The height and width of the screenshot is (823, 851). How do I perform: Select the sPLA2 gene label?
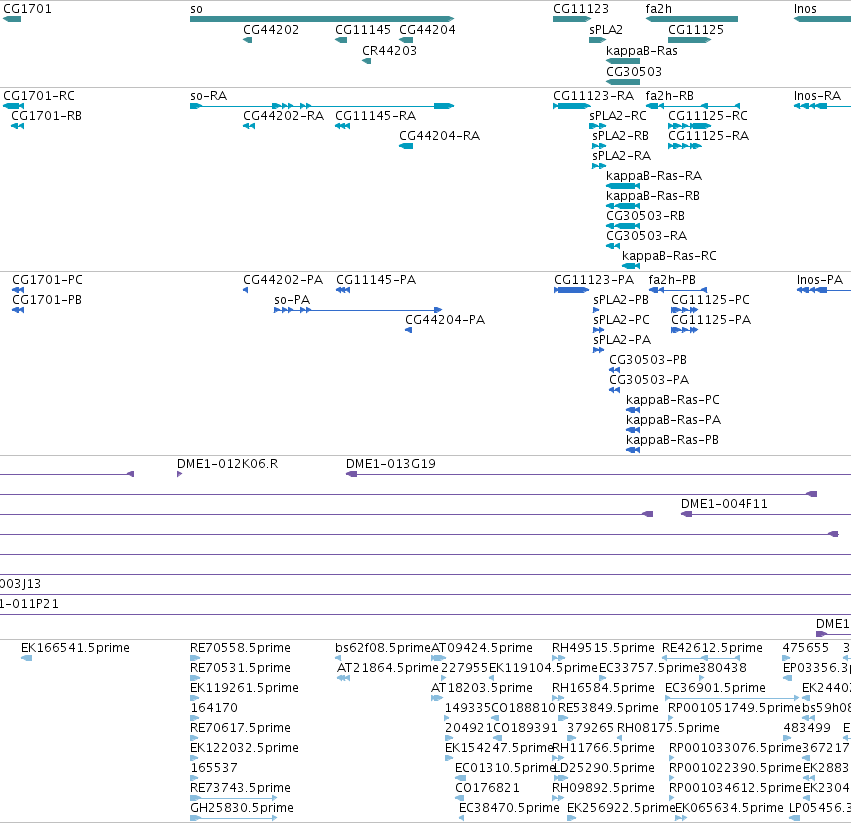tap(606, 30)
